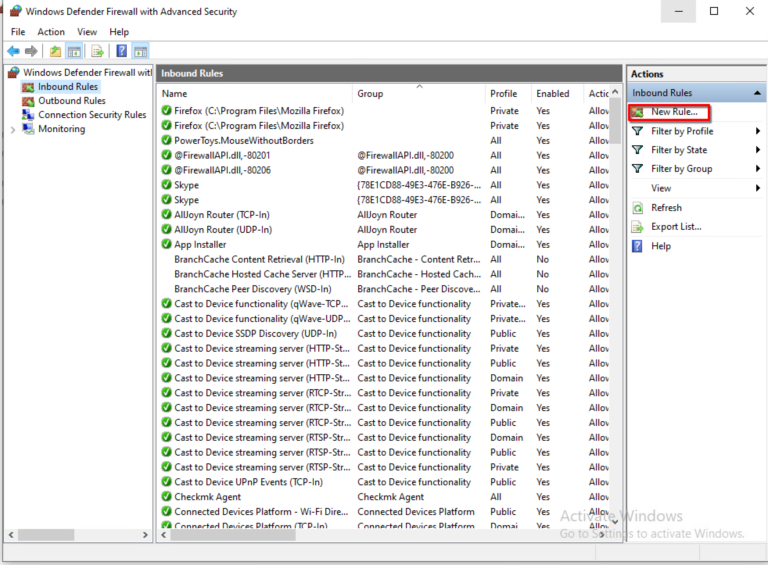Screen dimensions: 768x565
Task: Select Connection Security Rules tree node
Action: pos(91,115)
